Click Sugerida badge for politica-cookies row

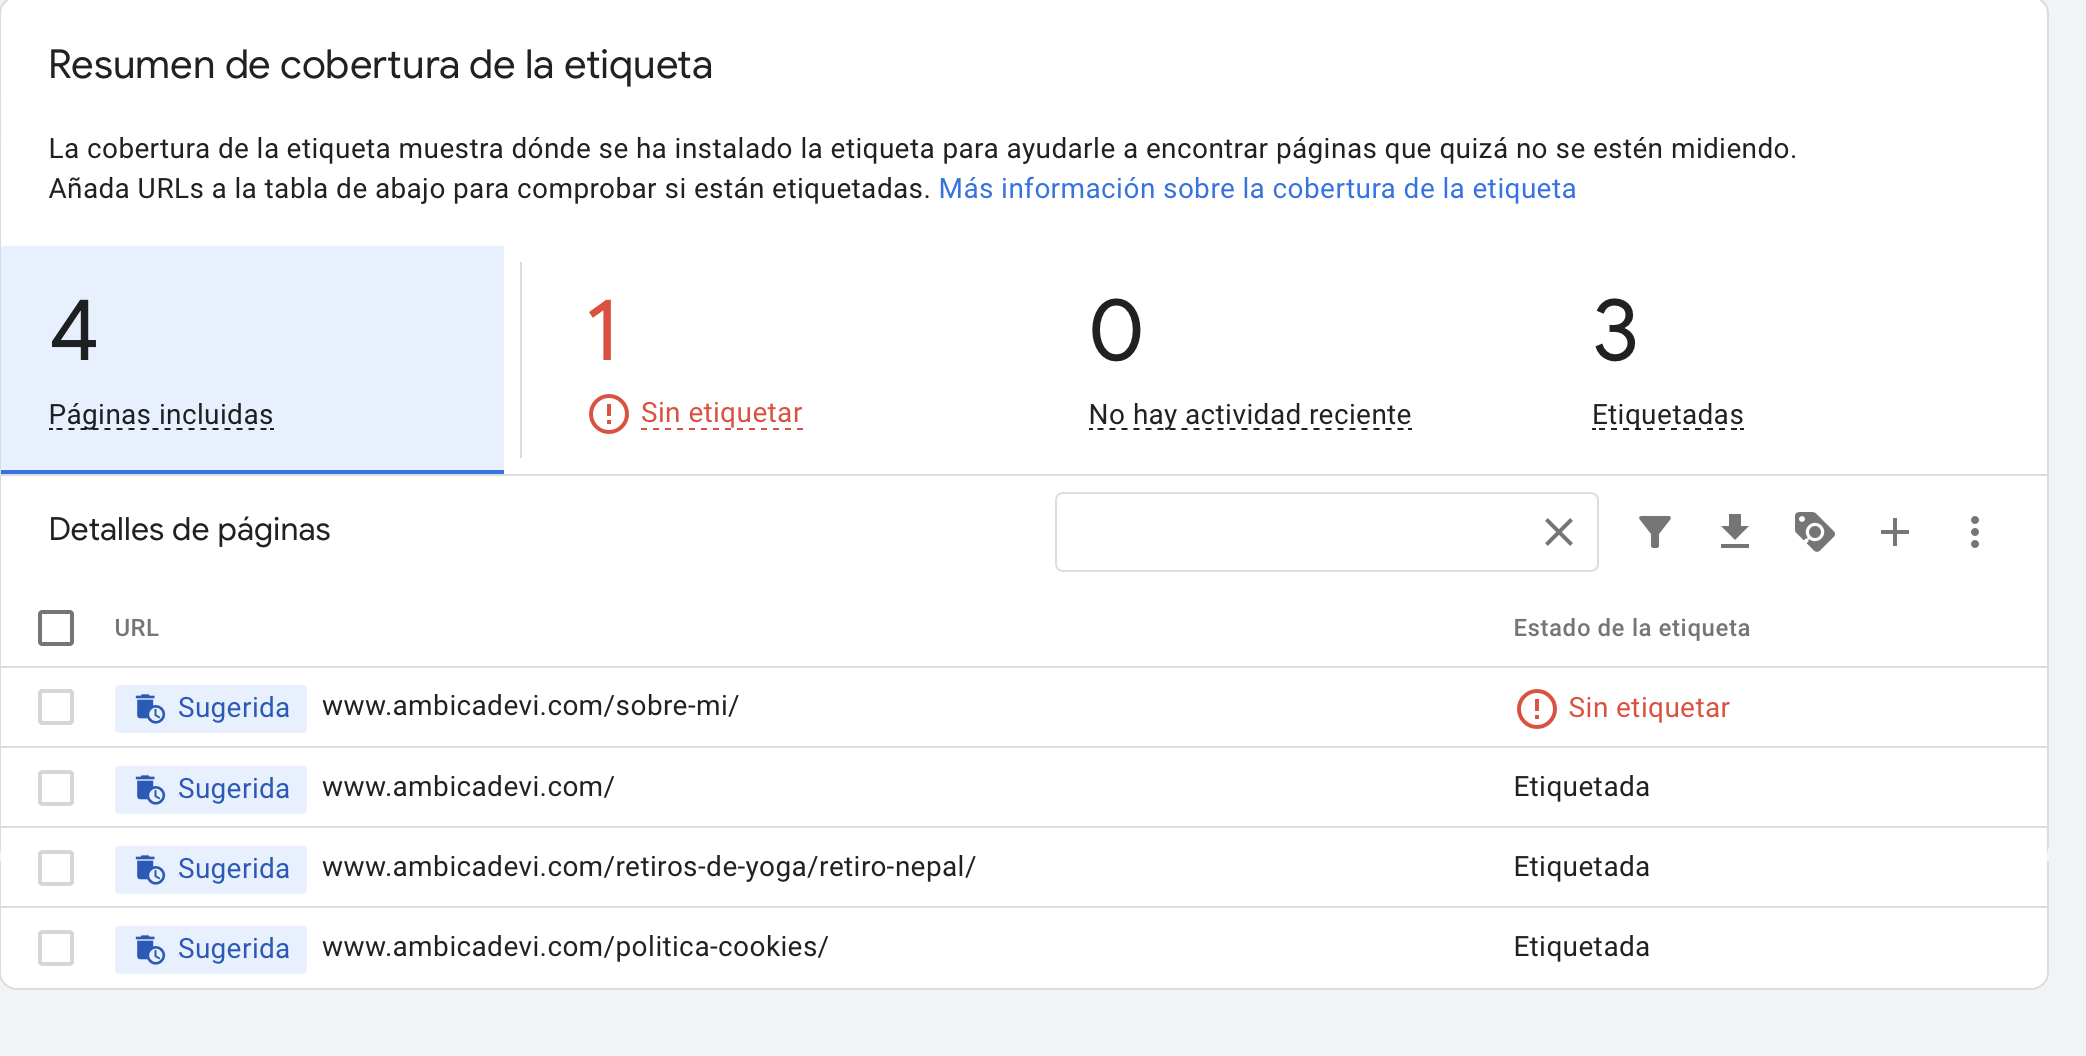[211, 948]
